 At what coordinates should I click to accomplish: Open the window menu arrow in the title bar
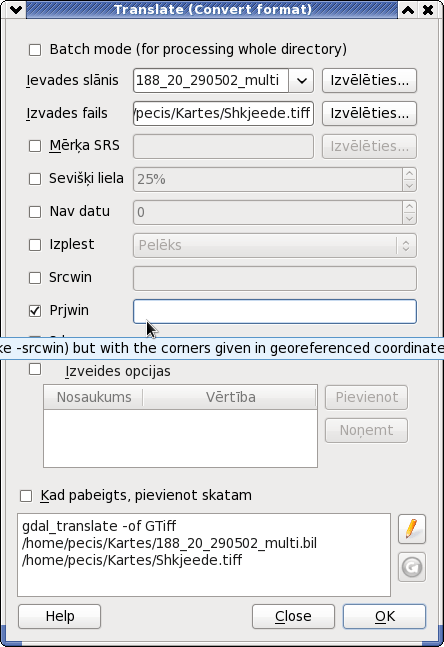tap(16, 9)
